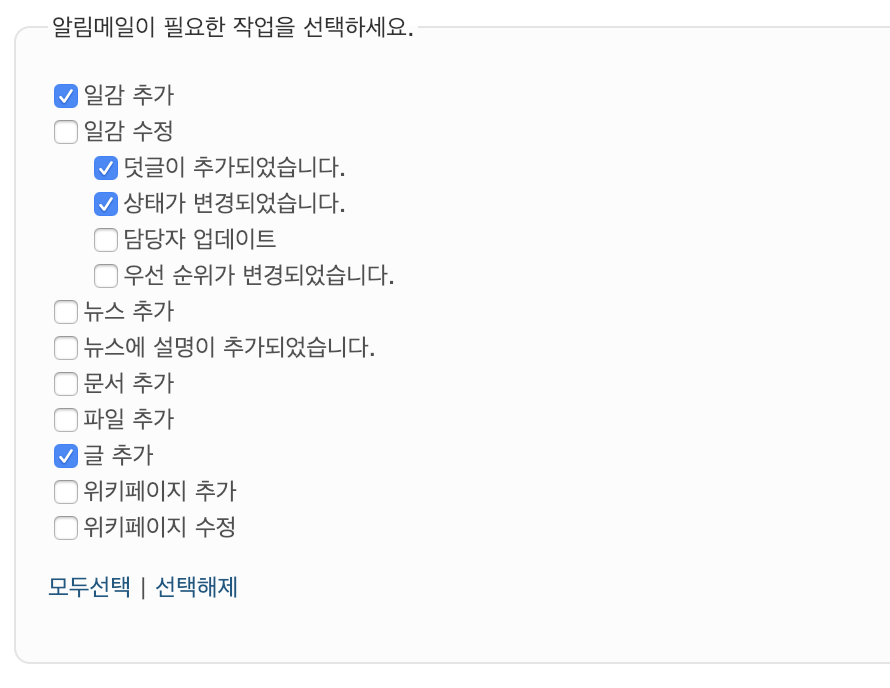Click the '담당자 업데이트' label text
The image size is (890, 688).
[x=199, y=240]
